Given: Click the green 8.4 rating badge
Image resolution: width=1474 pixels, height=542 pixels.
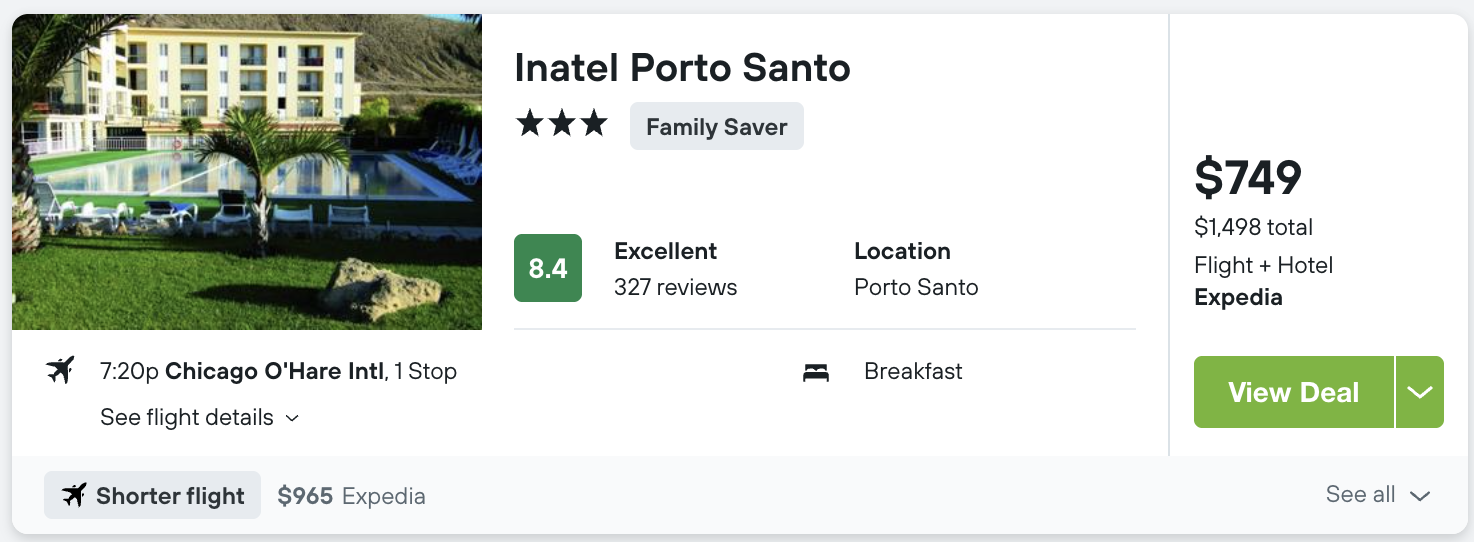Looking at the screenshot, I should click(548, 268).
